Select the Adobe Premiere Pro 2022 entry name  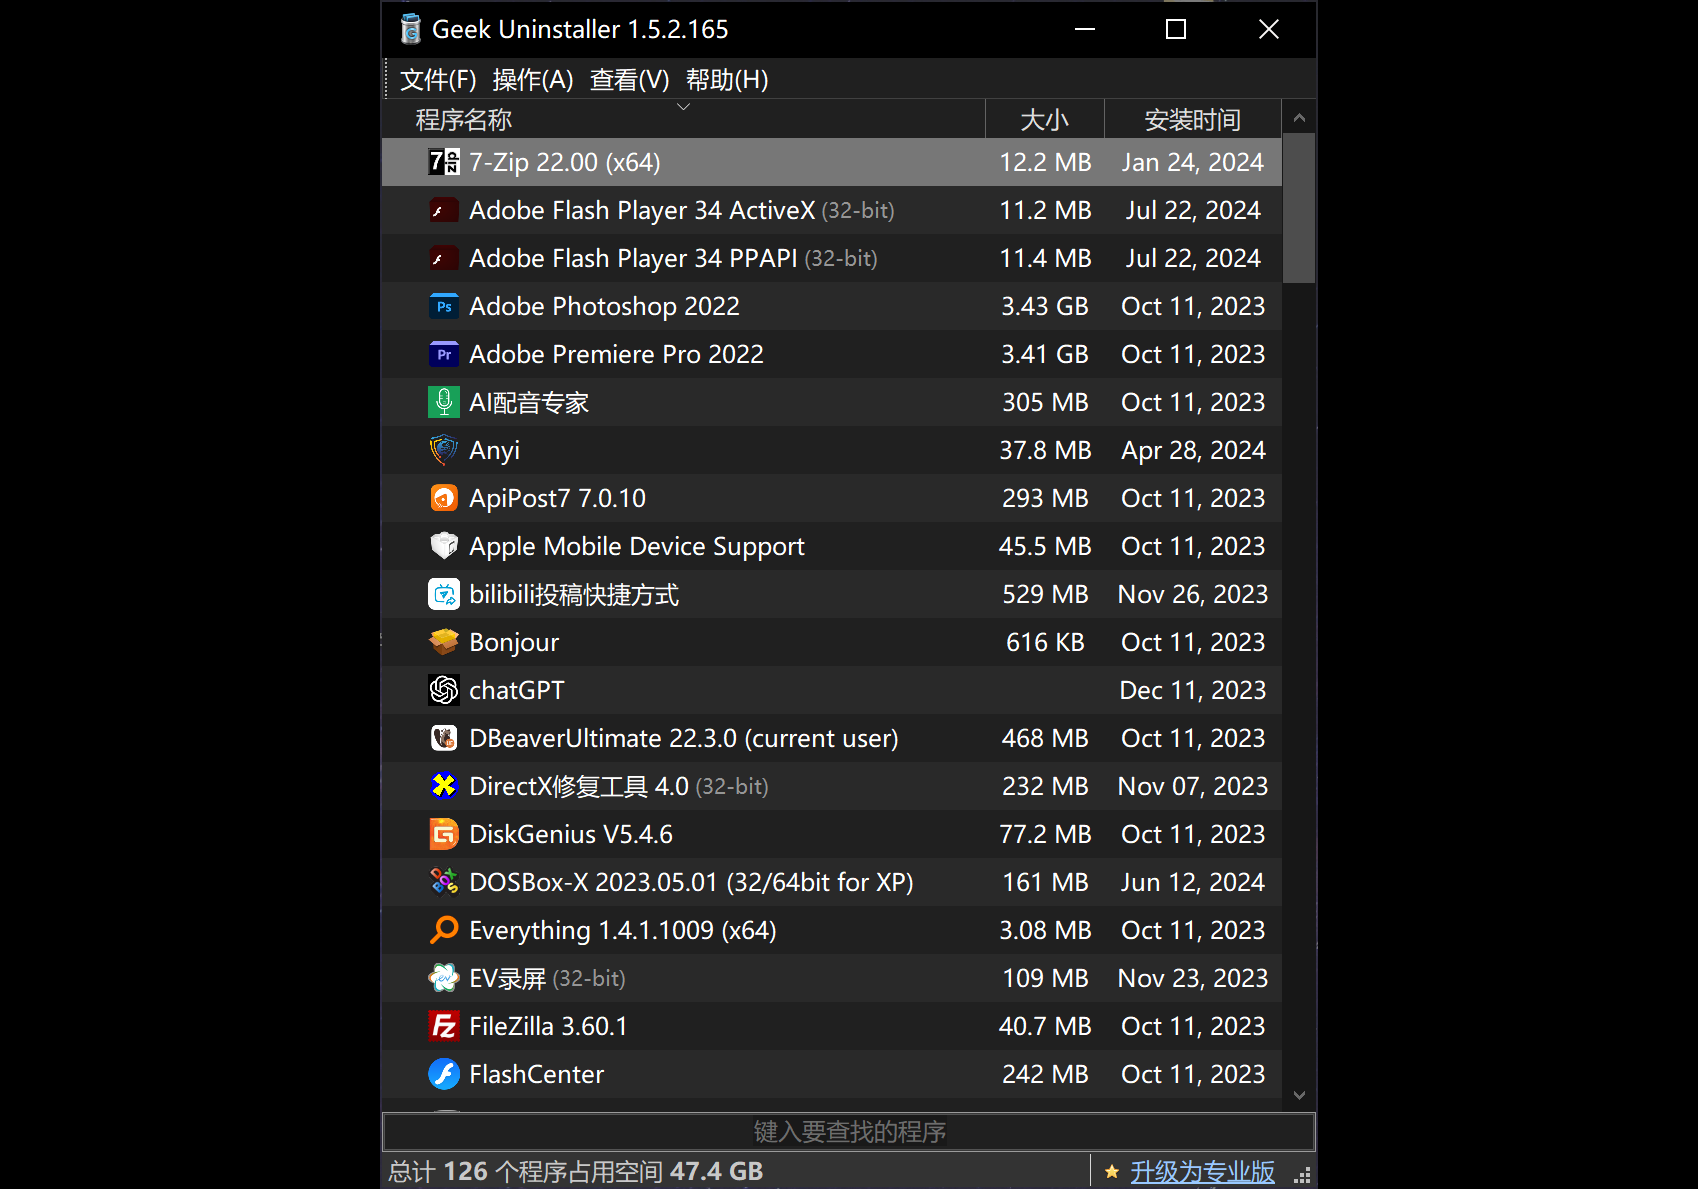616,354
